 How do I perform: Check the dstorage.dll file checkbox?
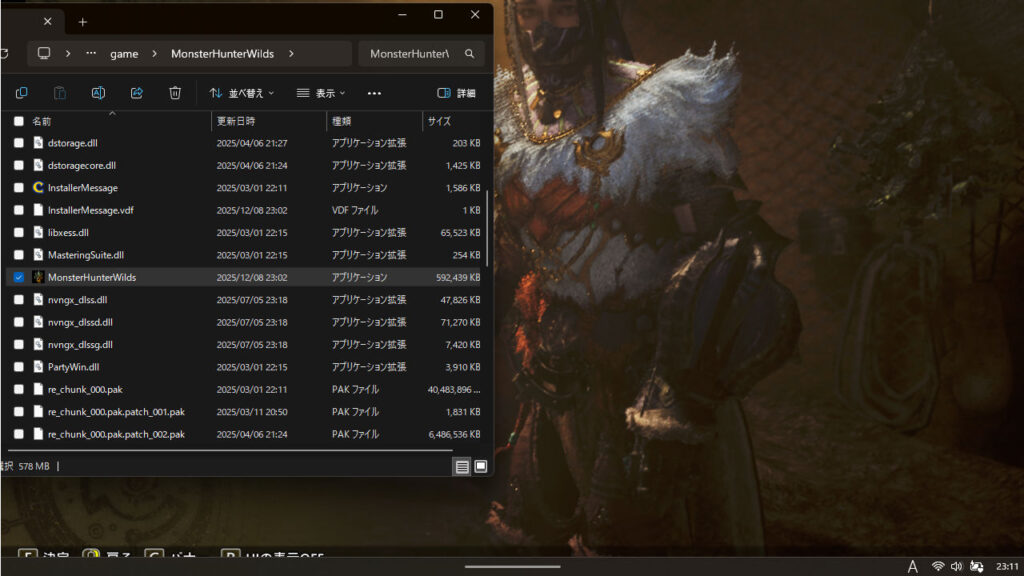18,142
